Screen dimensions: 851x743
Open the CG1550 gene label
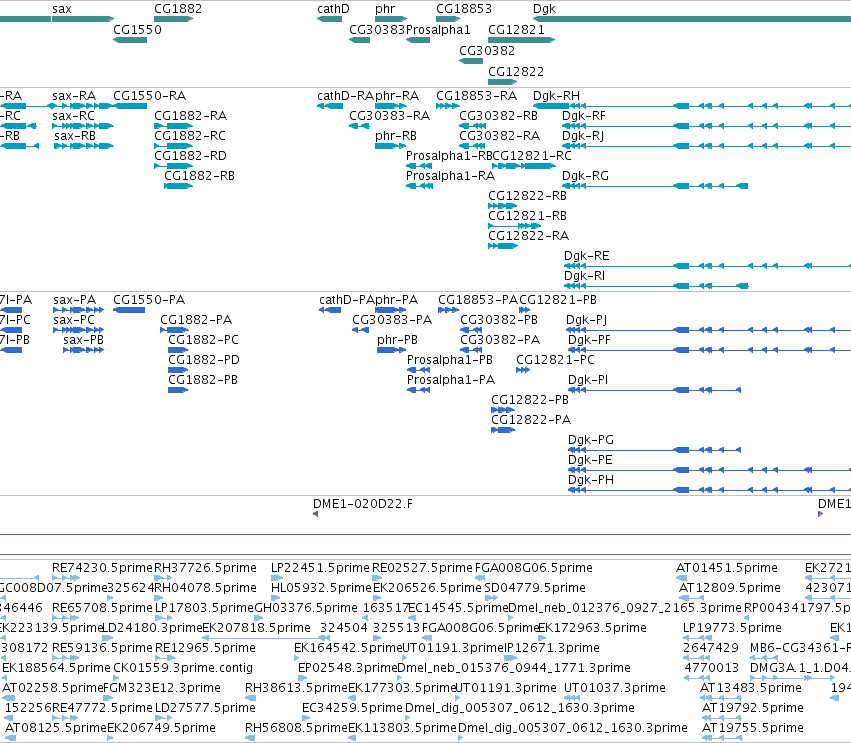pos(137,29)
